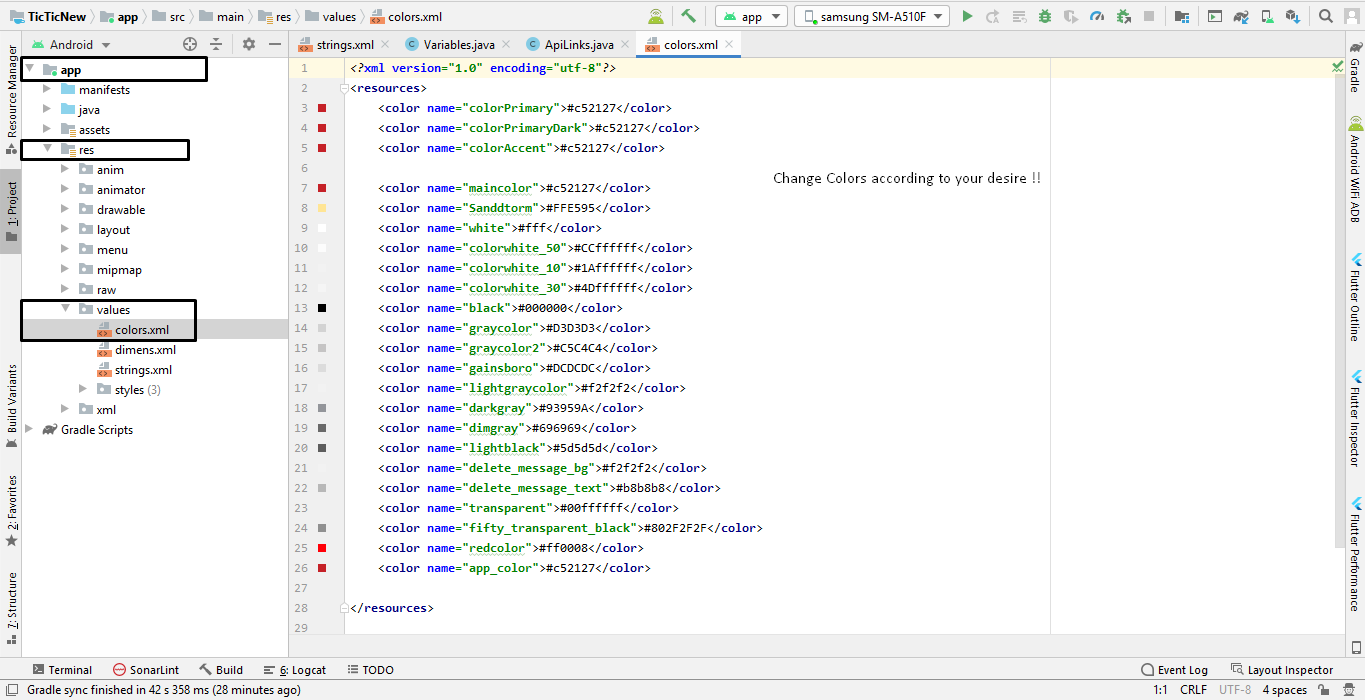Open the app run configuration dropdown

tap(750, 17)
